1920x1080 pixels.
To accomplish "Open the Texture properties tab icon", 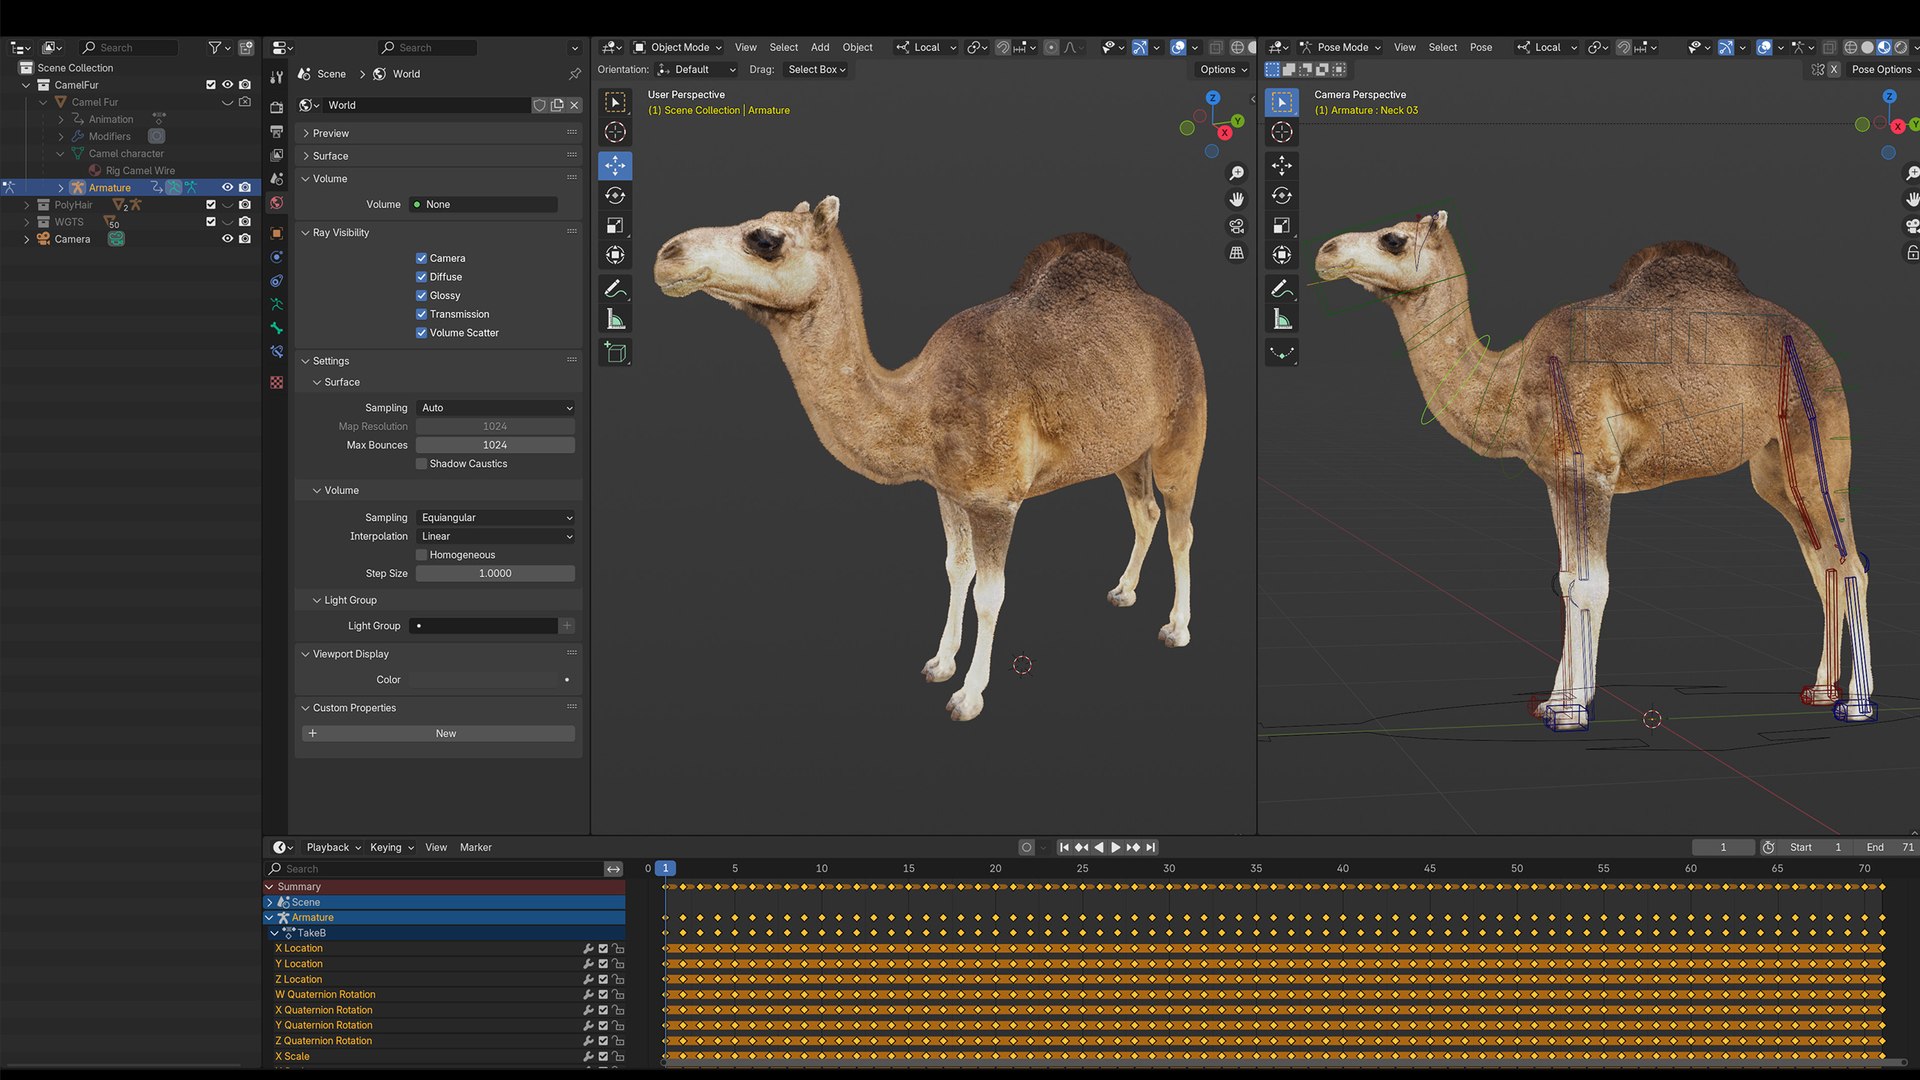I will pos(277,383).
